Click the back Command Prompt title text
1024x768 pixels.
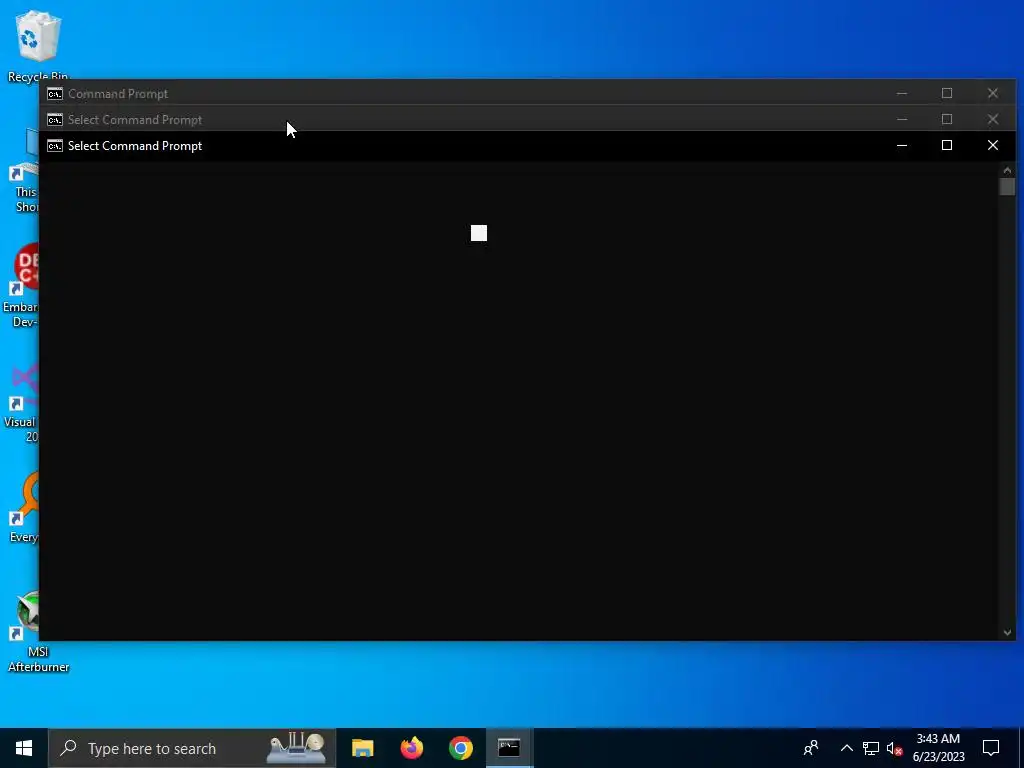pyautogui.click(x=118, y=93)
